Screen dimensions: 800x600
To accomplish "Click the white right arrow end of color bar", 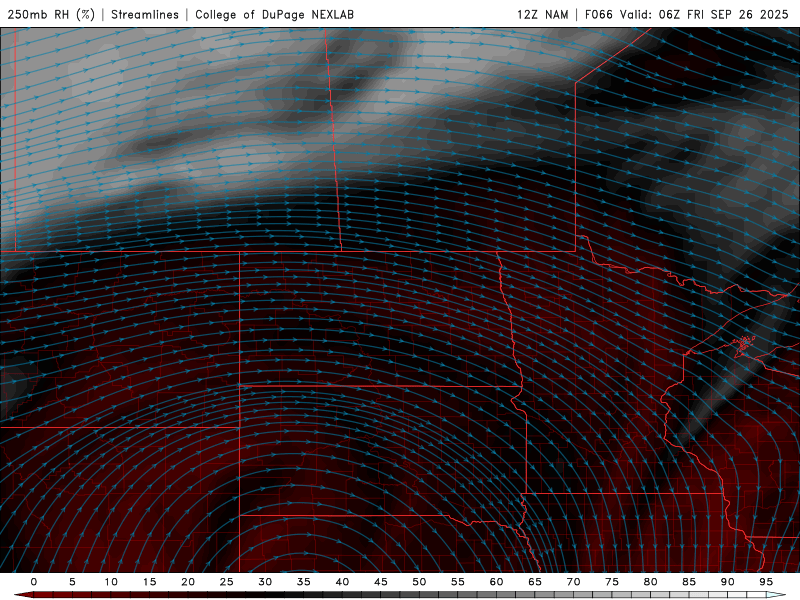I will [x=776, y=595].
